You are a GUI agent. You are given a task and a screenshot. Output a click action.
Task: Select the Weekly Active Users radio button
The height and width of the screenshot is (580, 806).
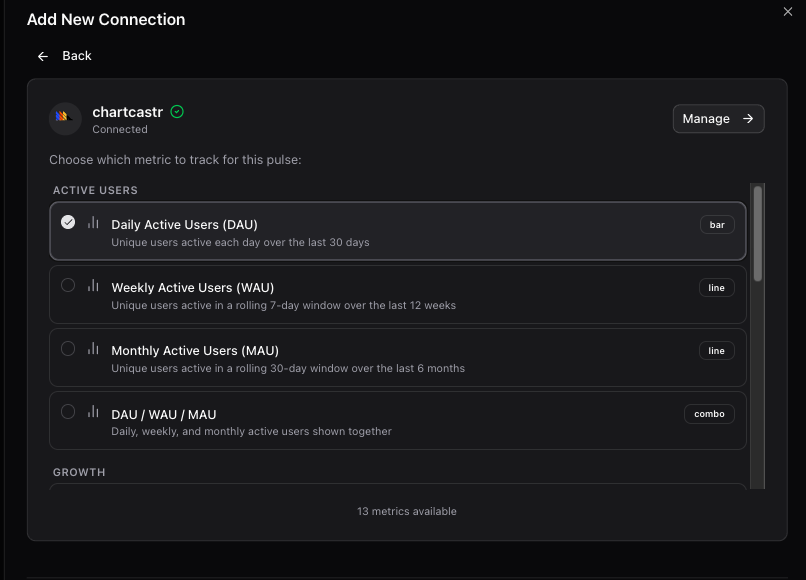[x=68, y=284]
